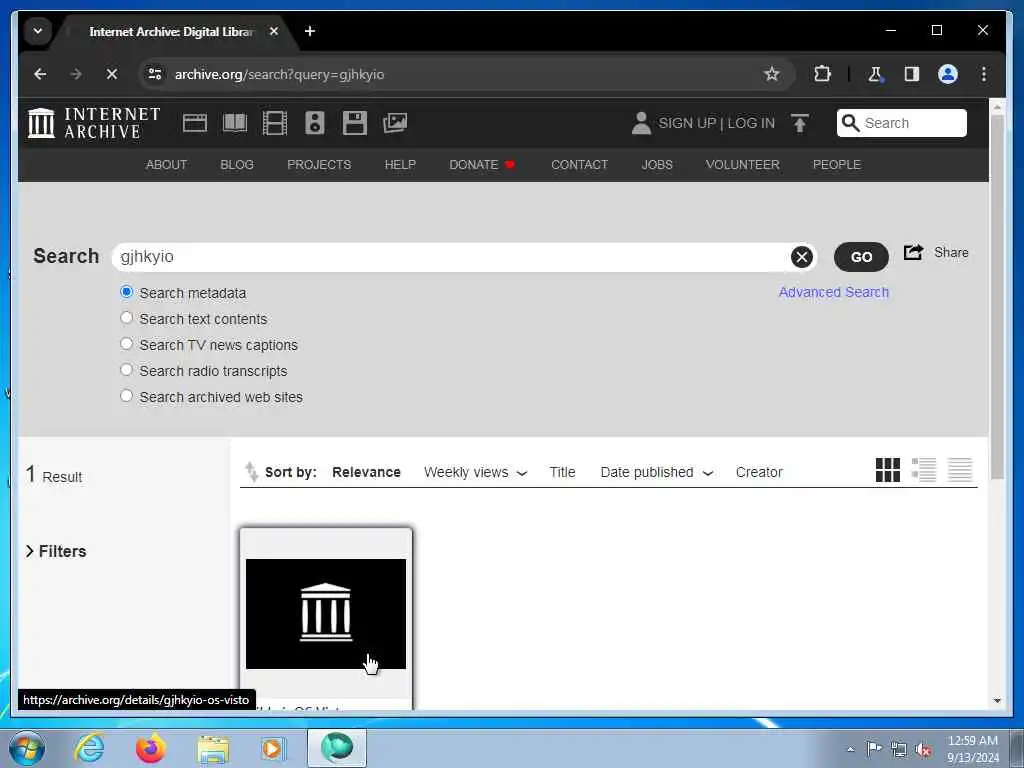Select Search metadata radio button
Image resolution: width=1024 pixels, height=768 pixels.
pyautogui.click(x=127, y=292)
